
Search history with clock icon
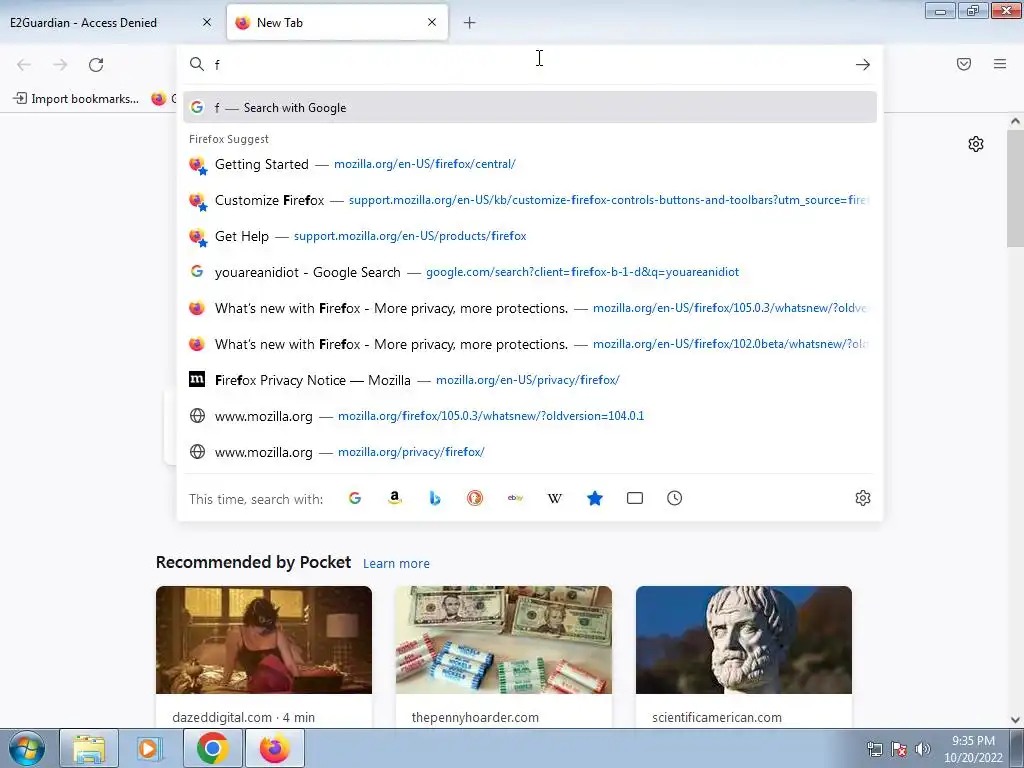675,498
